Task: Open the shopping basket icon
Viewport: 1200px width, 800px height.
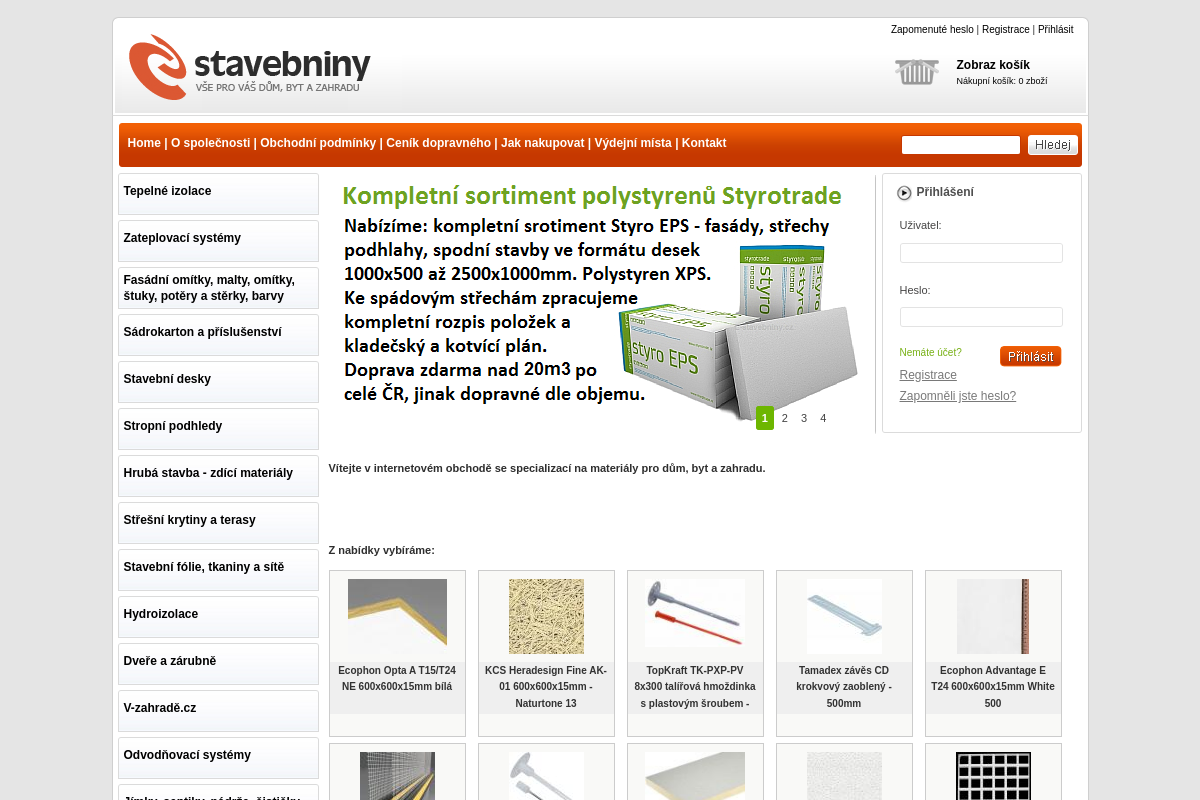Action: point(916,72)
